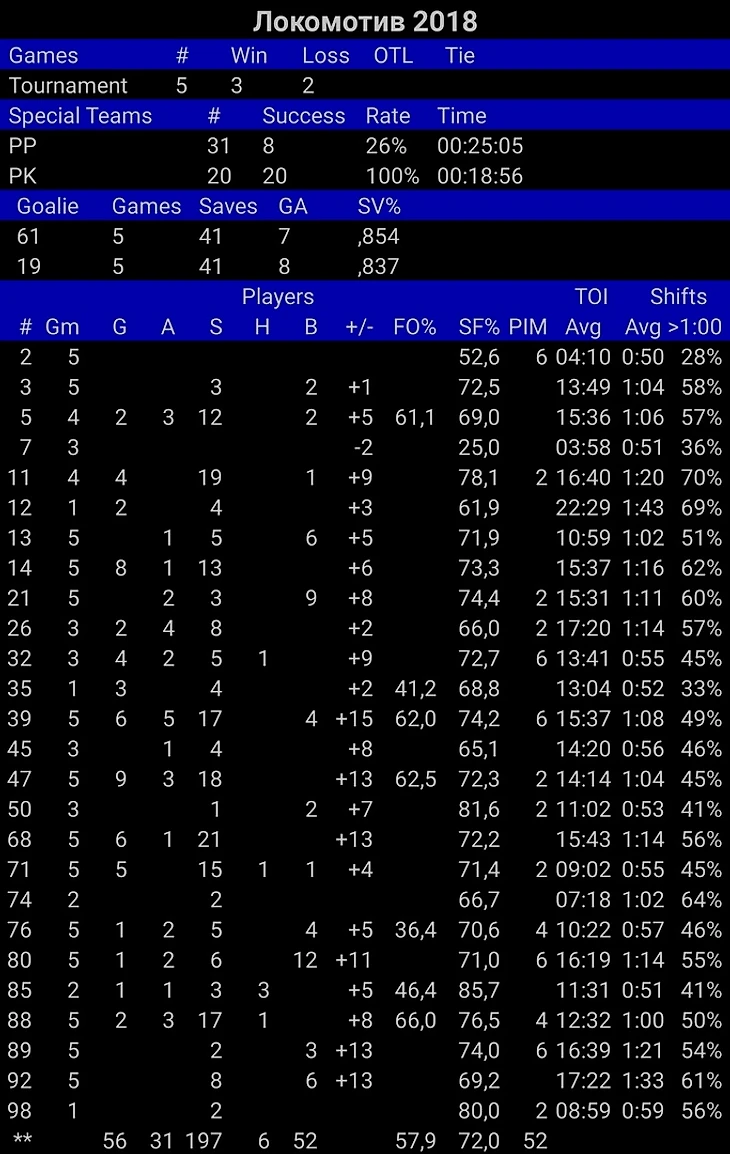Select player number 71 row
The width and height of the screenshot is (730, 1154).
coord(365,870)
